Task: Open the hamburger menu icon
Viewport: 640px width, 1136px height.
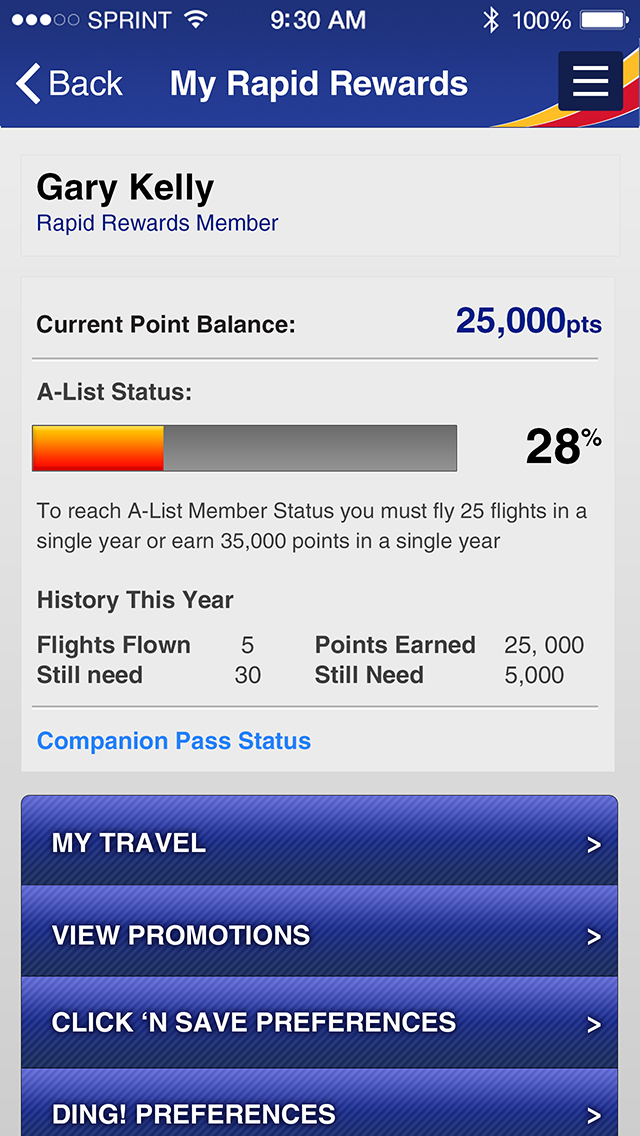Action: 590,81
